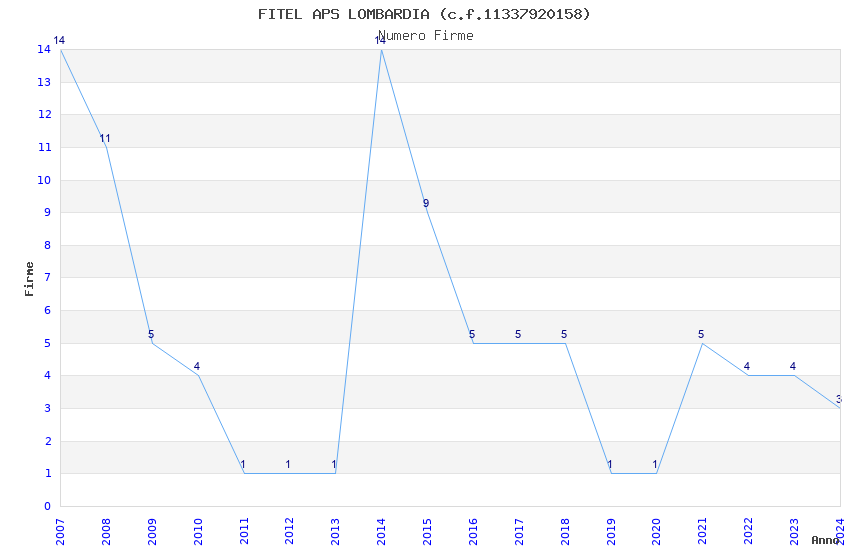
Task: Click the y-axis tick value 12
Action: [x=44, y=114]
